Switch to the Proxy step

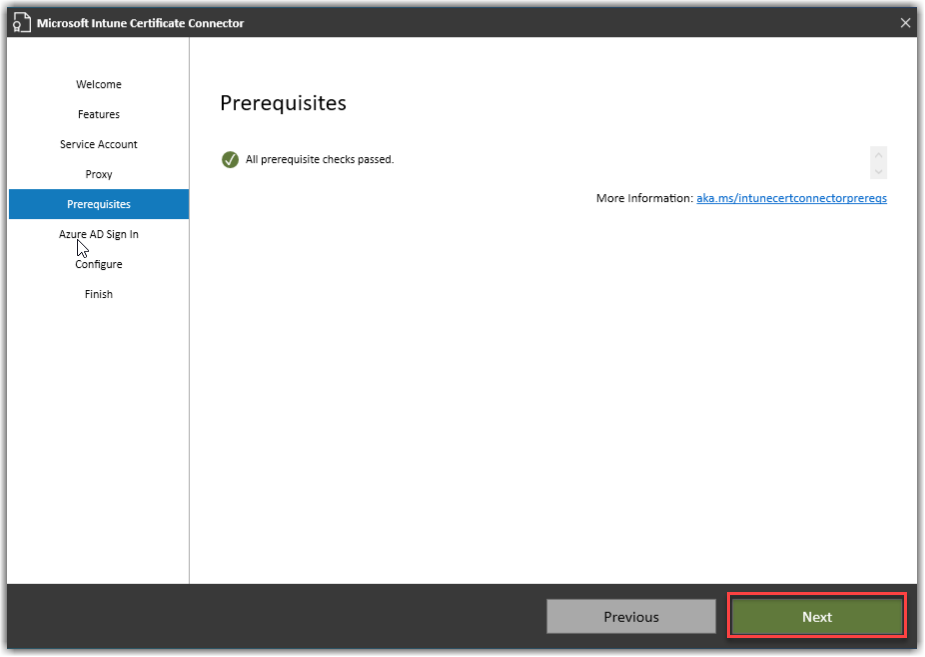coord(99,175)
